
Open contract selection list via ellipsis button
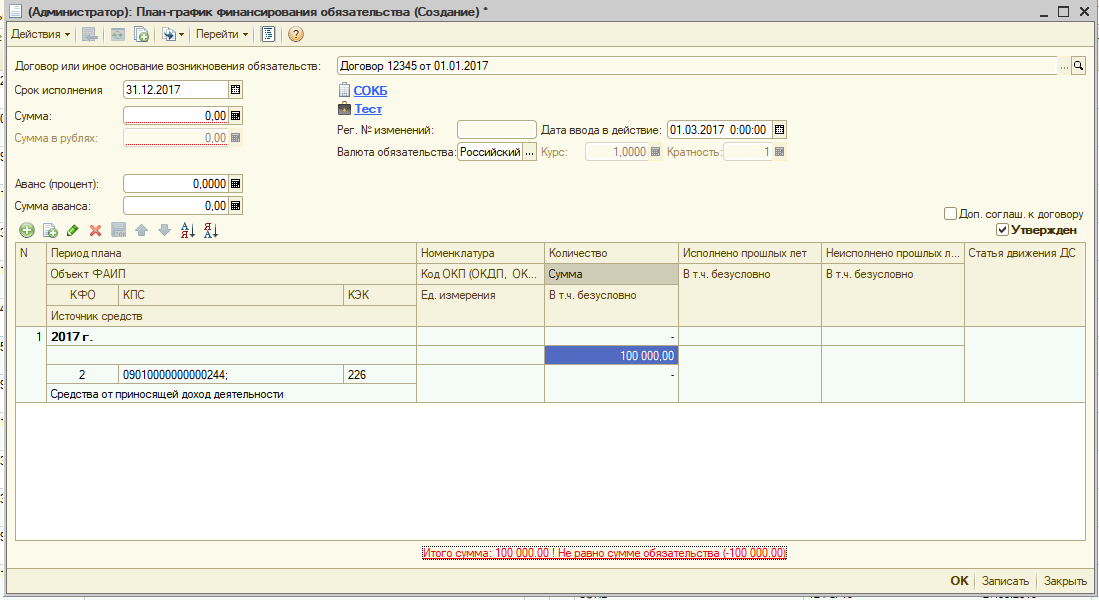pos(1064,66)
